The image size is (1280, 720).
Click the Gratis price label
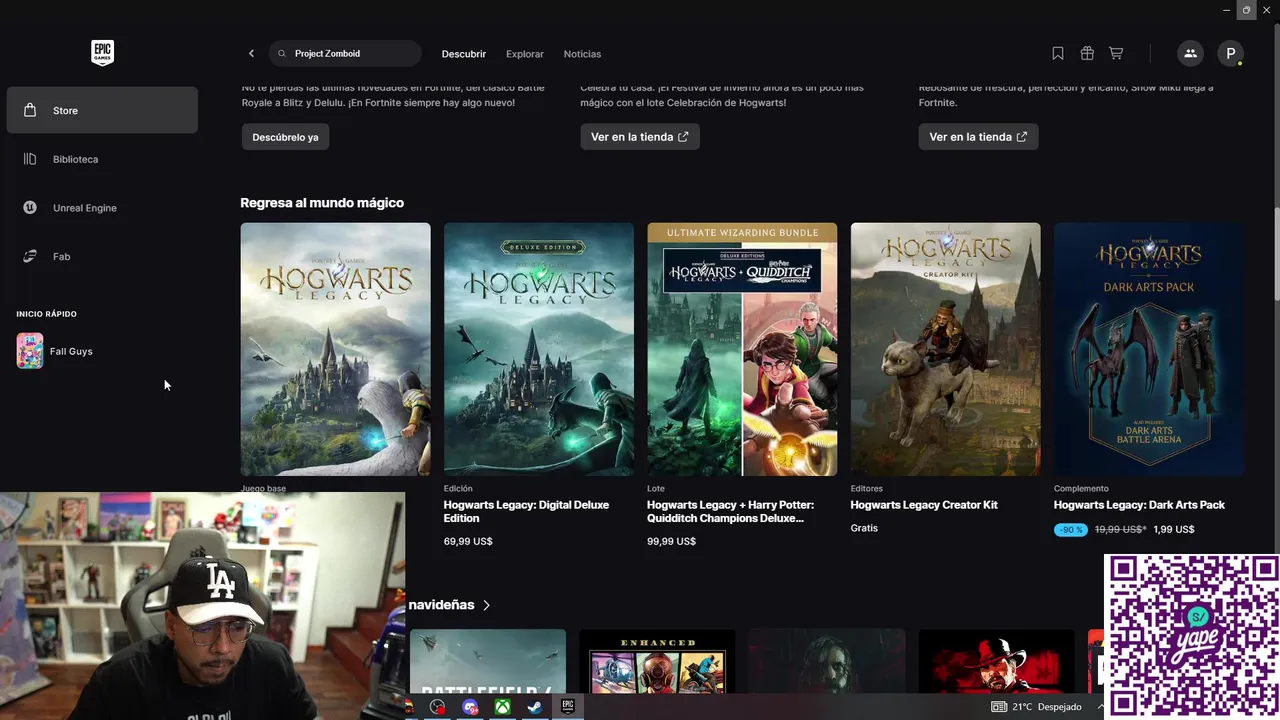point(864,528)
